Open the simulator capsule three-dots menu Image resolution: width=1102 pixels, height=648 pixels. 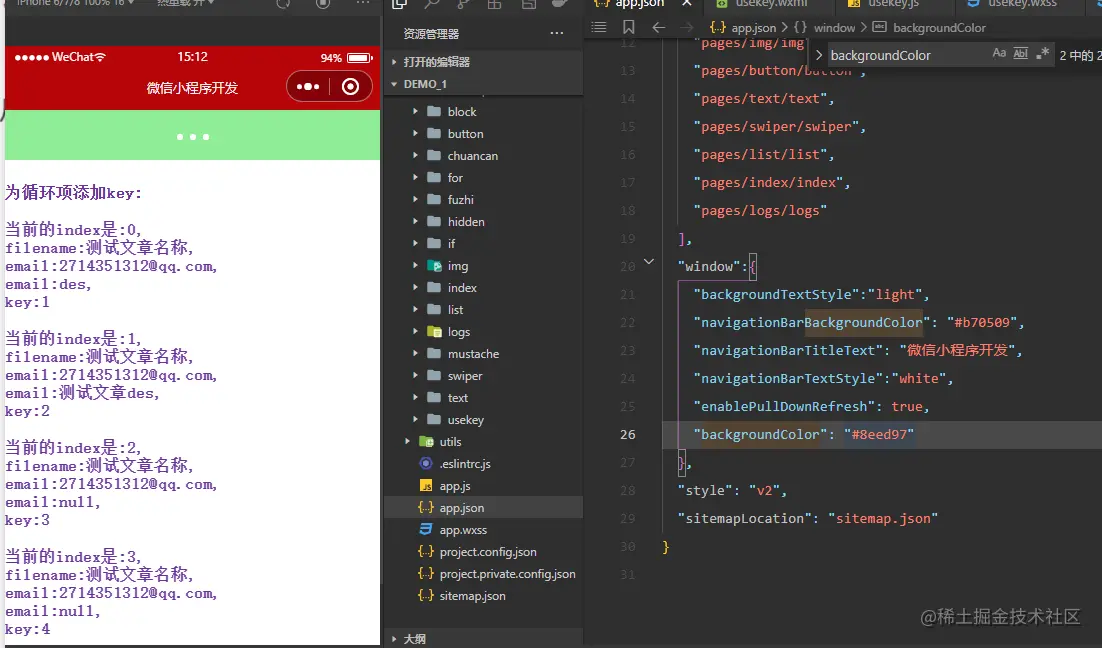click(x=308, y=86)
